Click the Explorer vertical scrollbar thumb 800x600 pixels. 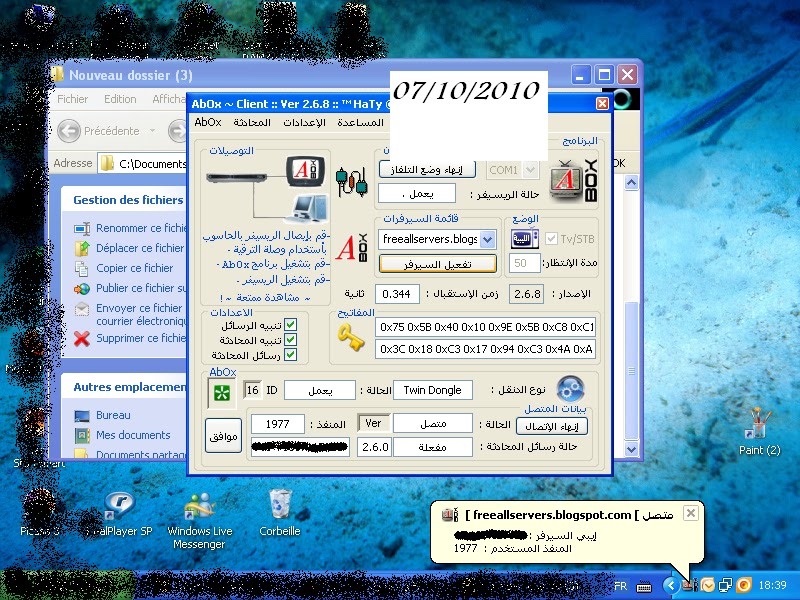tap(631, 371)
